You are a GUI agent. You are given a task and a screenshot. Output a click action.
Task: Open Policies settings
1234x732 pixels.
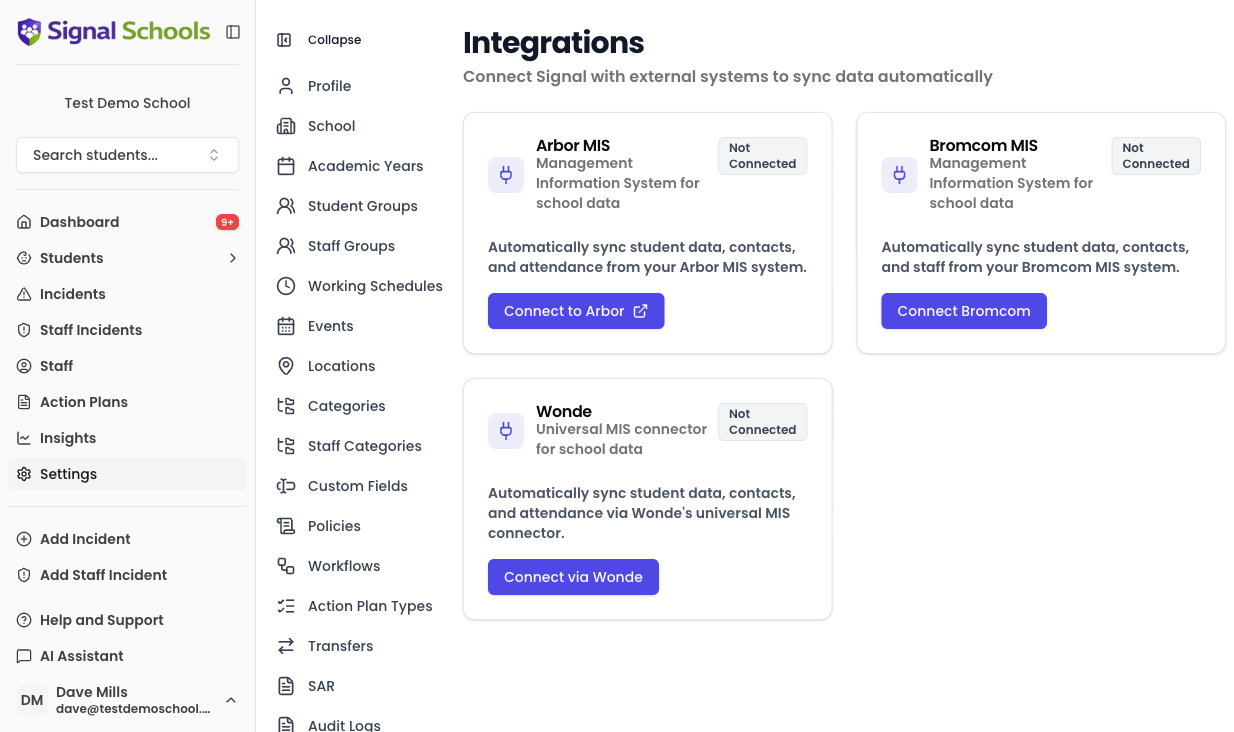(x=334, y=526)
